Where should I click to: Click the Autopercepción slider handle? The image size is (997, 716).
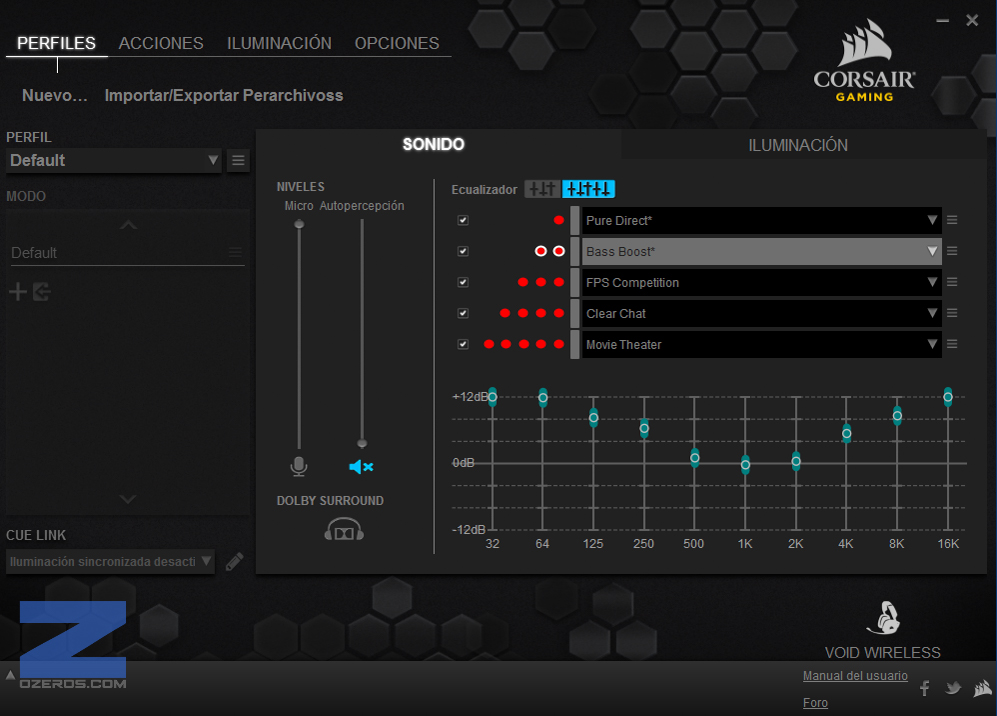point(362,443)
